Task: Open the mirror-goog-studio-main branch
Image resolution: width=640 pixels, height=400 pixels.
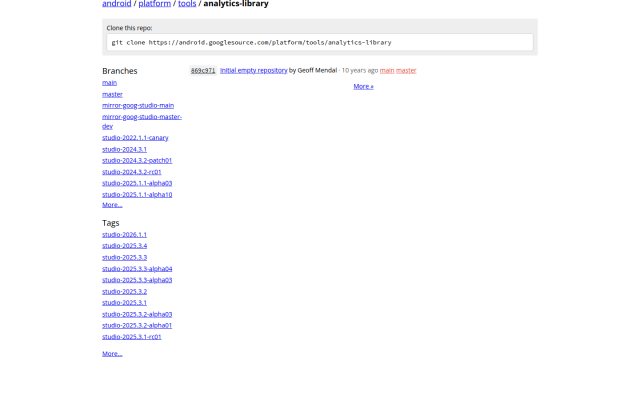Action: (138, 105)
